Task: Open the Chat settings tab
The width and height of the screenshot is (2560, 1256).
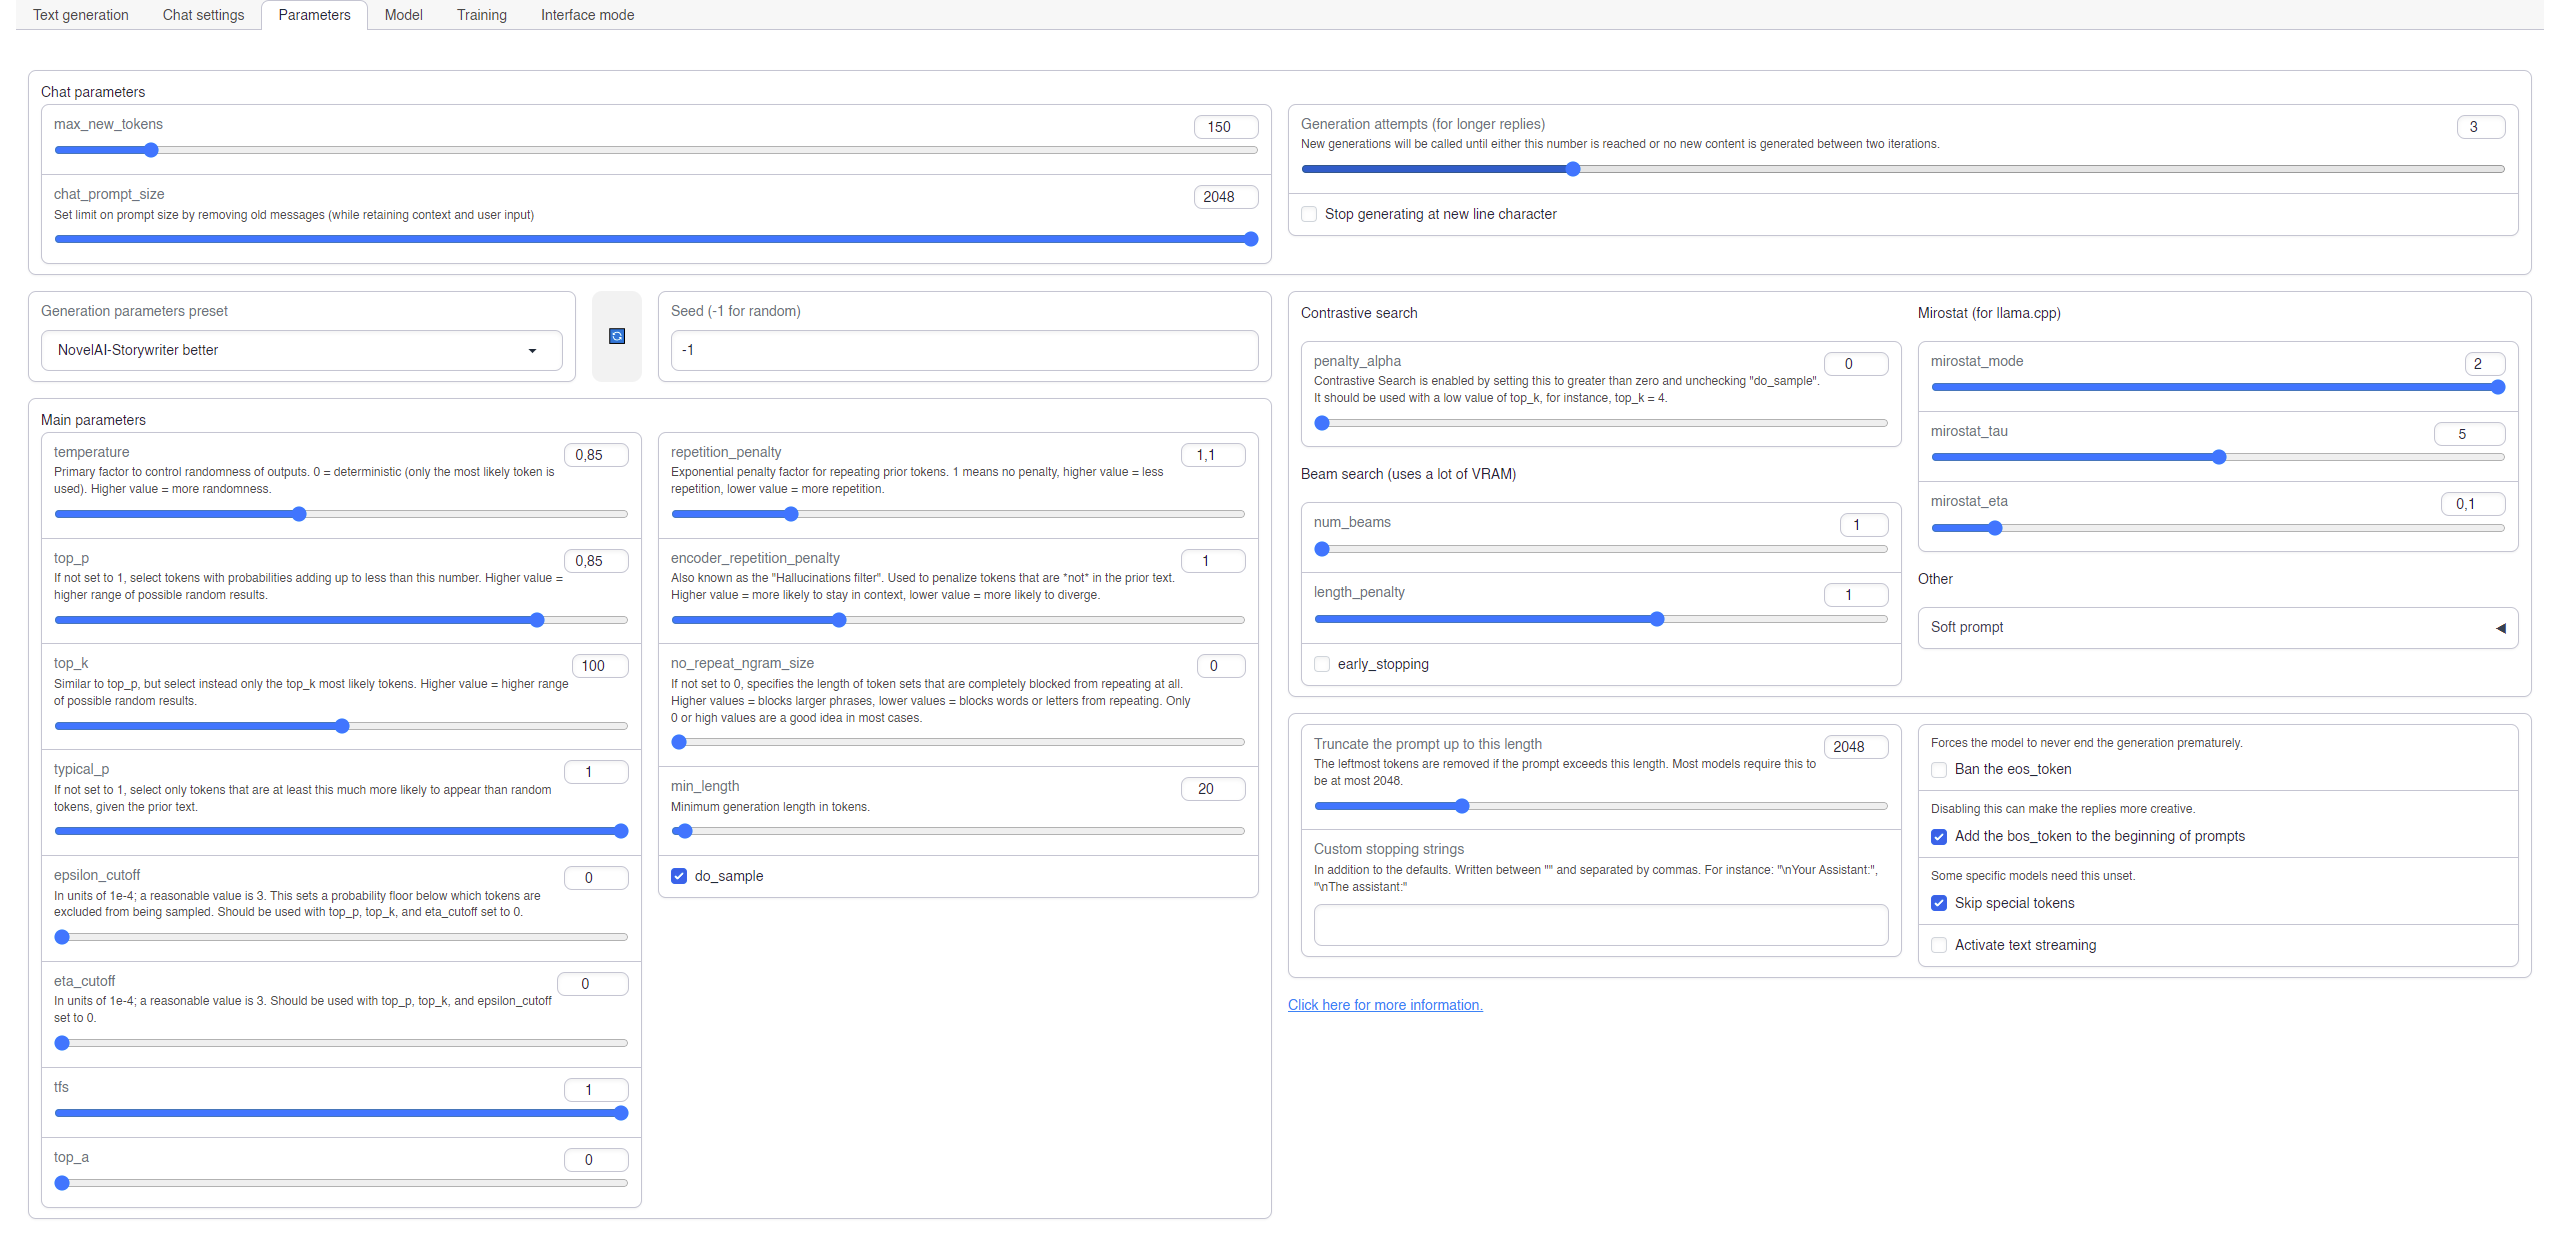Action: 203,15
